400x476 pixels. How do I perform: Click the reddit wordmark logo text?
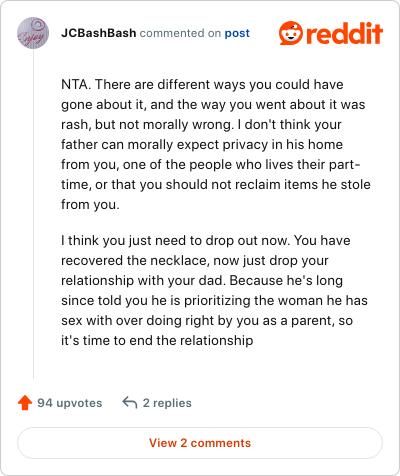pyautogui.click(x=345, y=34)
